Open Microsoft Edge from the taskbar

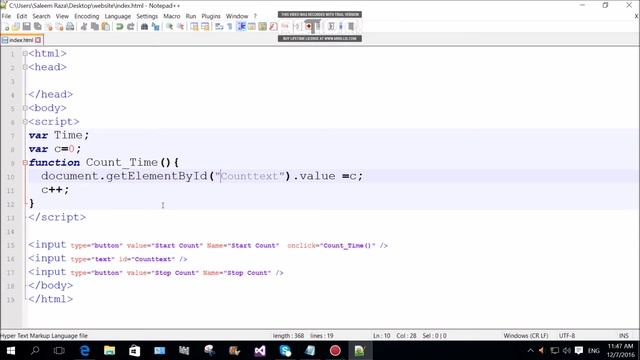click(84, 351)
